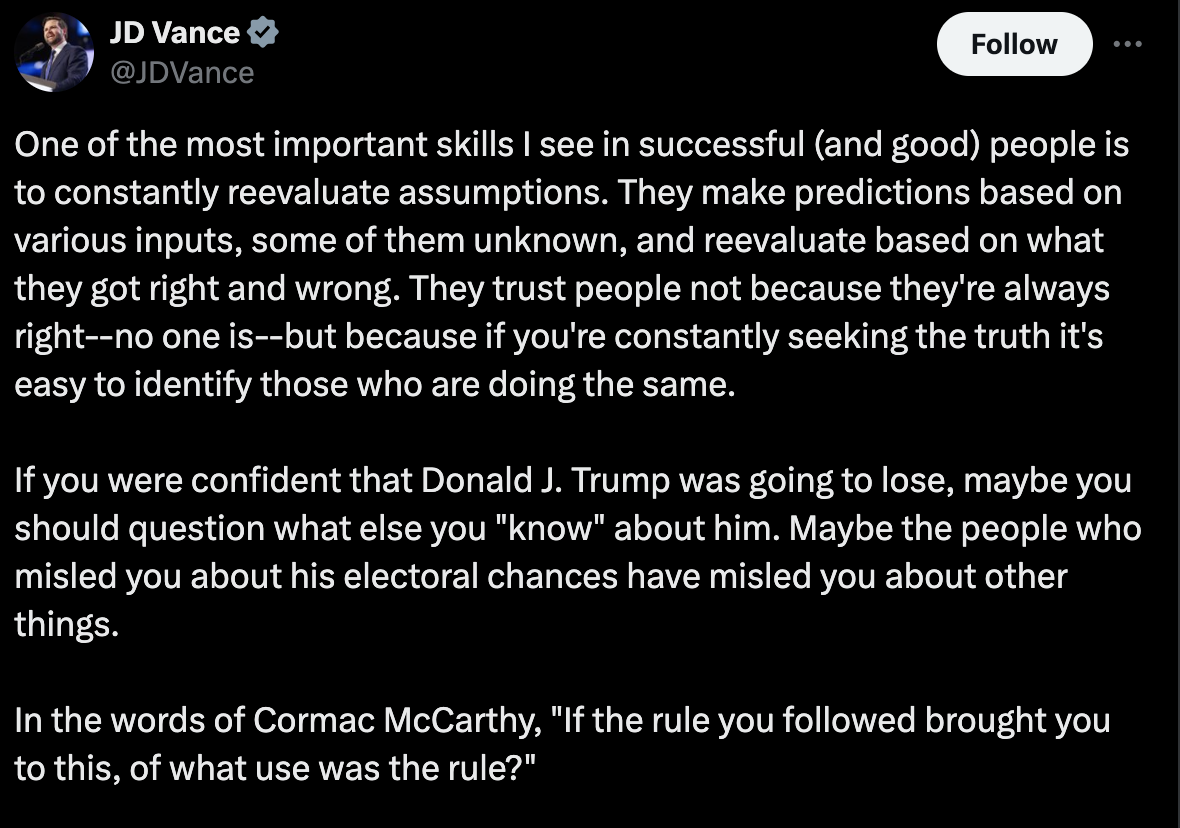This screenshot has width=1180, height=828.
Task: Open JD Vance's profile avatar
Action: 54,52
